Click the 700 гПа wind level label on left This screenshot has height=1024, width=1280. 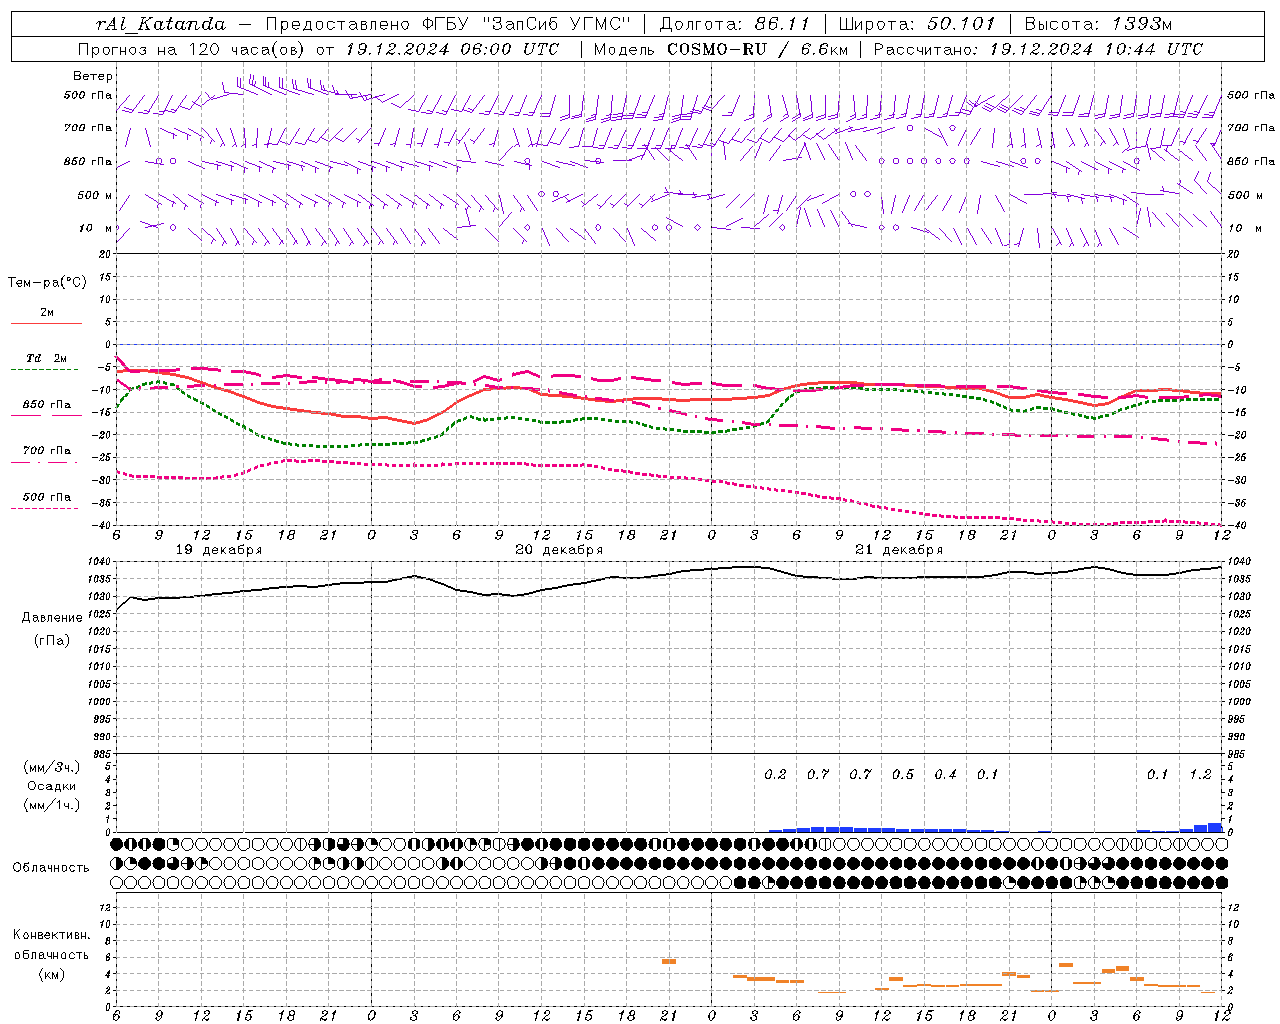click(x=88, y=128)
